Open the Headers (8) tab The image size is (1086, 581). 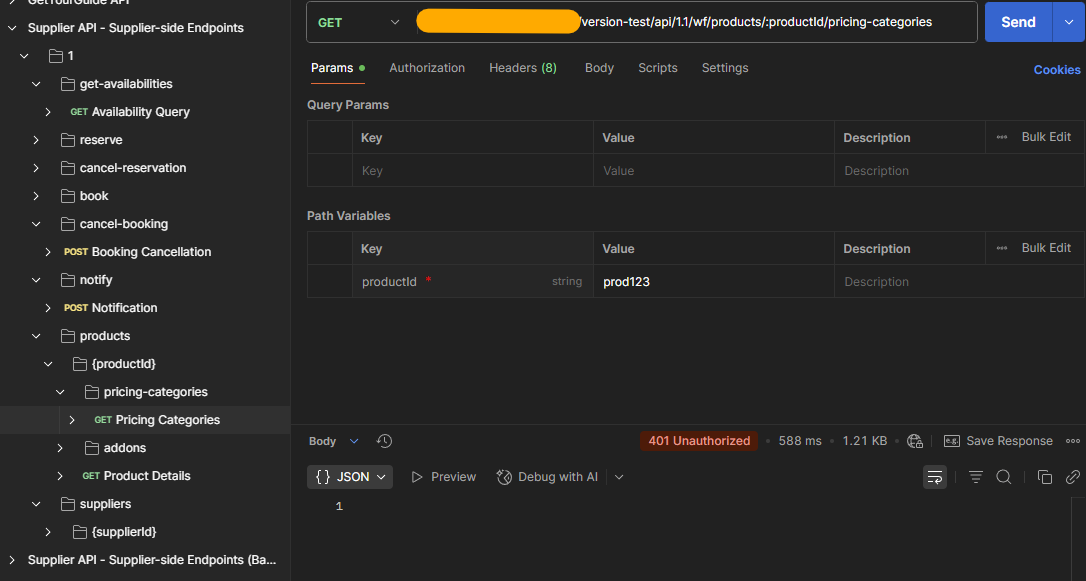pyautogui.click(x=523, y=68)
